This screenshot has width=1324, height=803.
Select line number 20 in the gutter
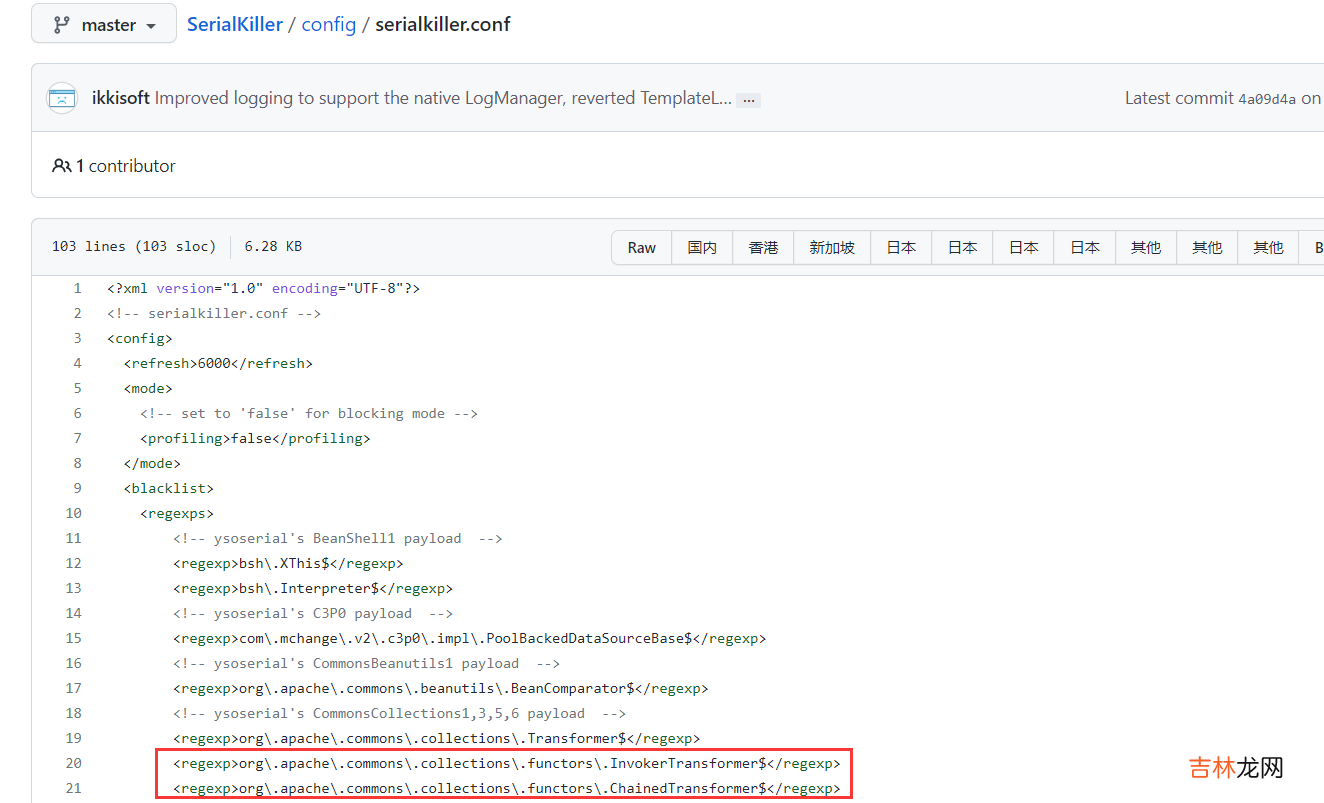[73, 763]
